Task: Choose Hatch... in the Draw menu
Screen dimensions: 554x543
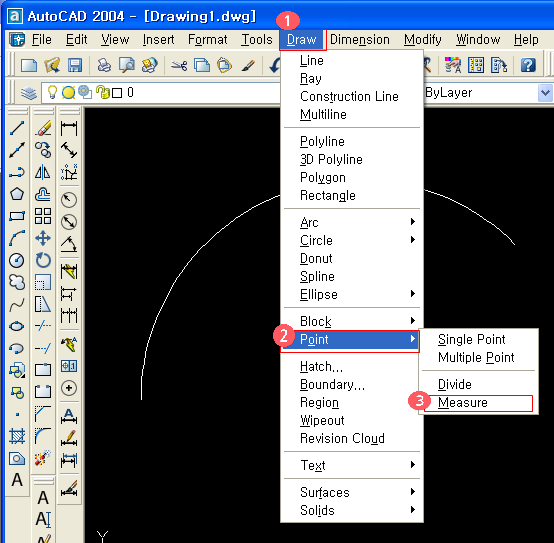Action: [x=352, y=366]
